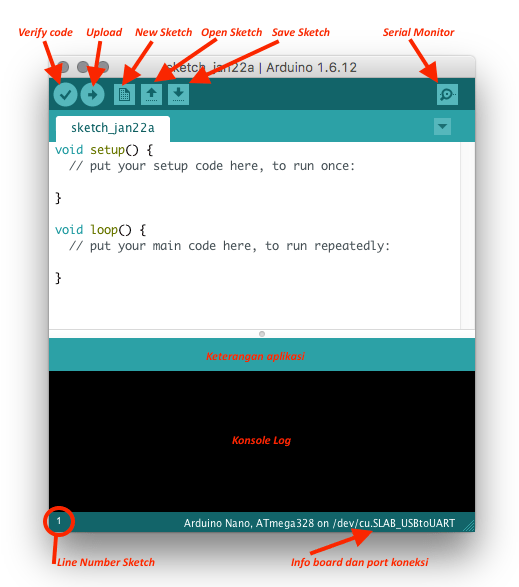Screen dimensions: 519x587
Task: Click the Arduino Nano board info text
Action: 319,523
